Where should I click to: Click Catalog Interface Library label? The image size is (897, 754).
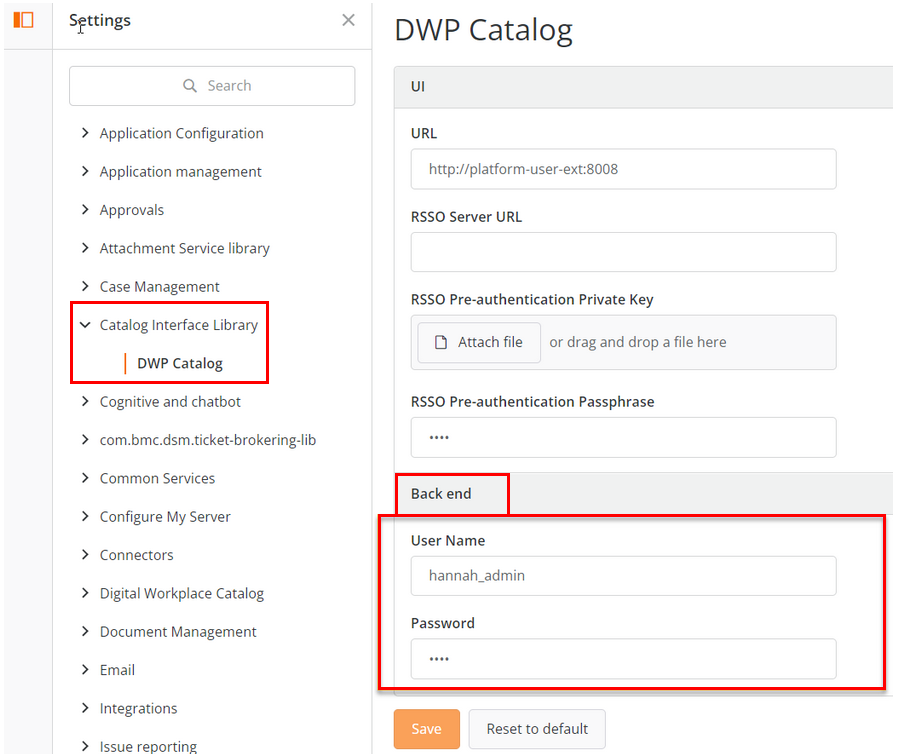[178, 325]
